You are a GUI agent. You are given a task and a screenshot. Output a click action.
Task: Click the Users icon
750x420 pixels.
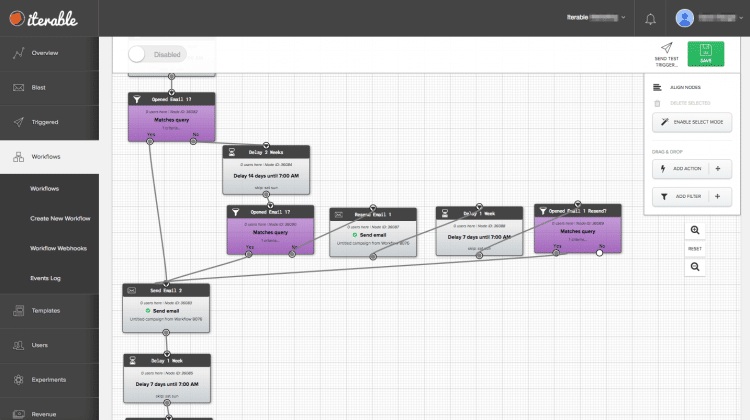(x=19, y=345)
